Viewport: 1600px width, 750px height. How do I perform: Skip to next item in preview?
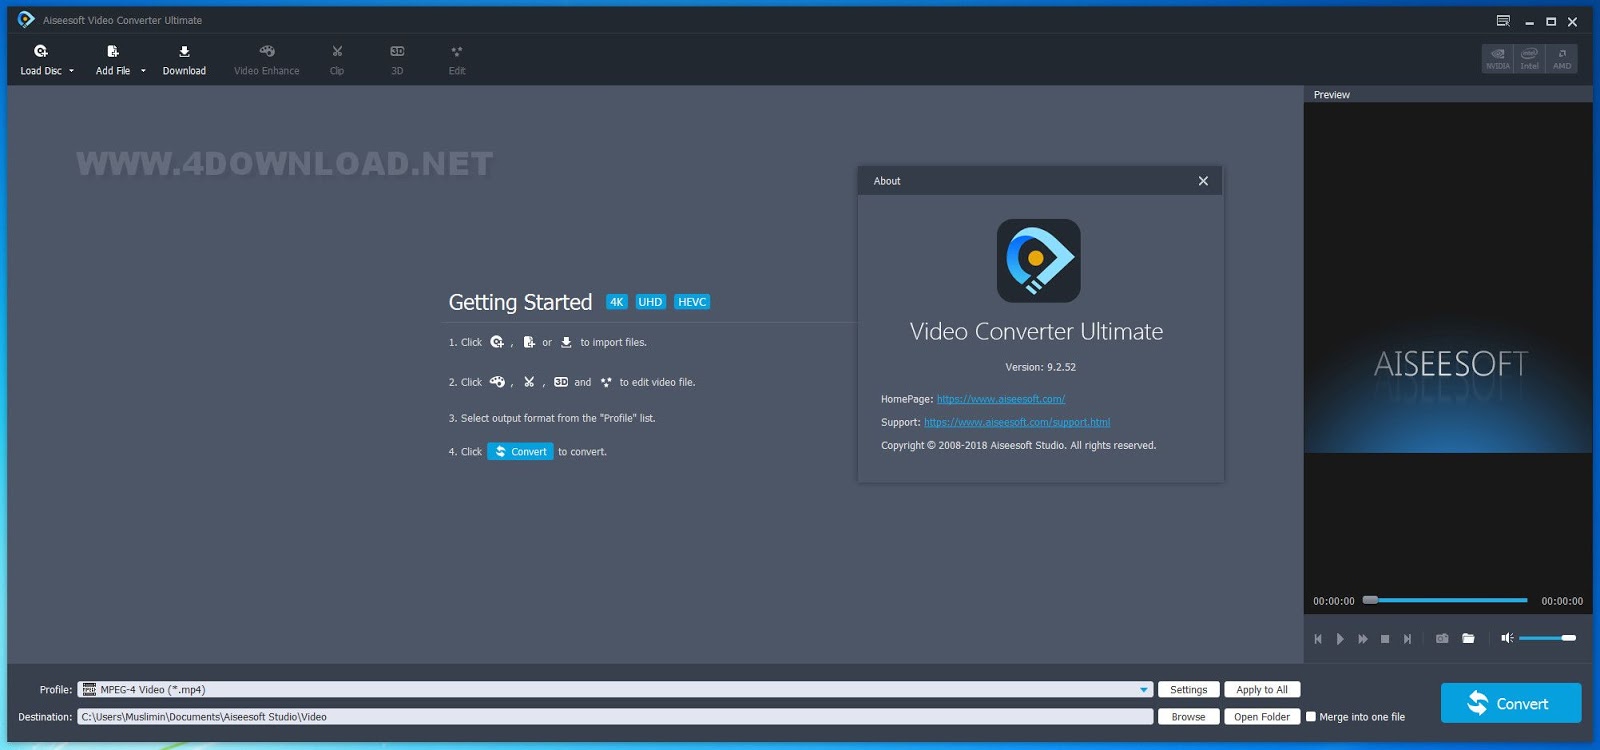(x=1407, y=639)
